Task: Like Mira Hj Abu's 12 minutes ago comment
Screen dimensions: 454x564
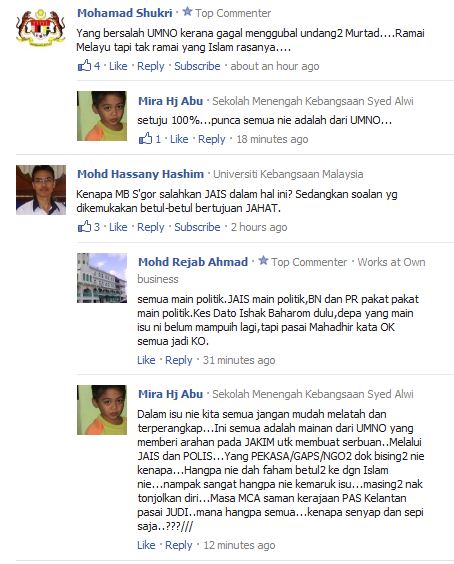Action: tap(146, 545)
